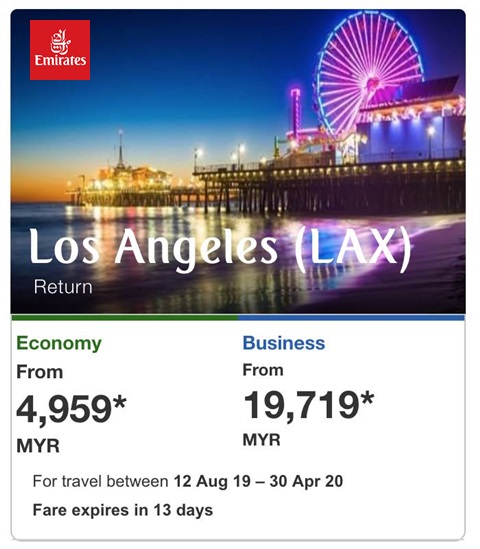This screenshot has height=549, width=480.
Task: Open the Los Angeles pier photo
Action: coord(238,161)
